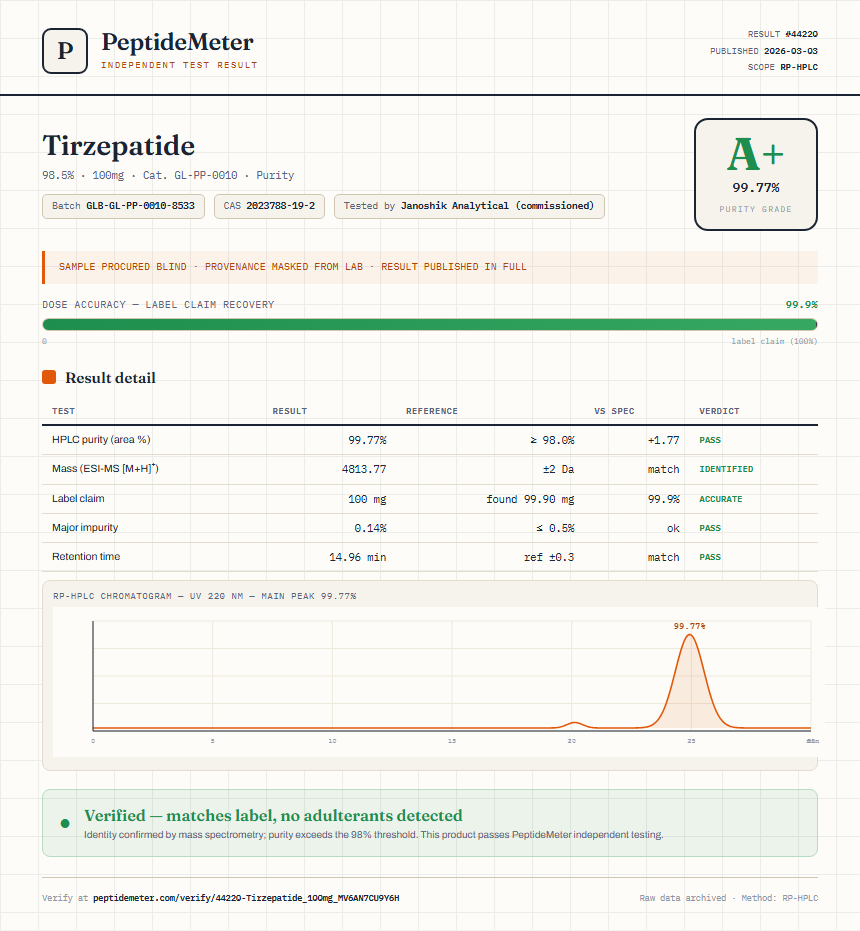Click the main chromatogram peak at 25 min
860x931 pixels.
[x=690, y=680]
